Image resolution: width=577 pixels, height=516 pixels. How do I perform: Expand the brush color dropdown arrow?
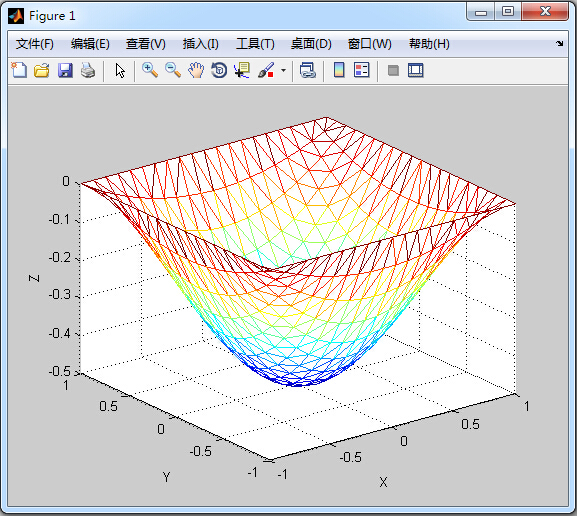tap(283, 70)
